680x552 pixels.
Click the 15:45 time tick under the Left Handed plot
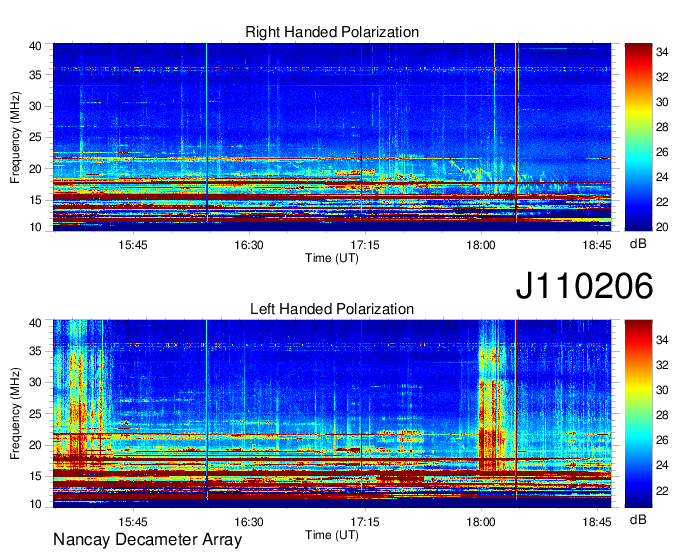(133, 522)
